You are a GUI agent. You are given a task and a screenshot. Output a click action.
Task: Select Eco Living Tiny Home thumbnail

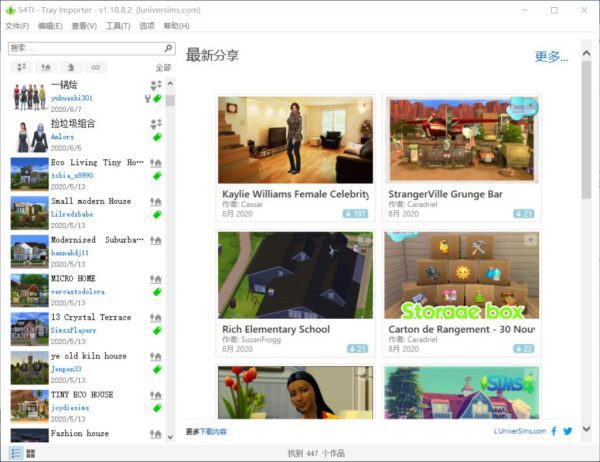29,174
